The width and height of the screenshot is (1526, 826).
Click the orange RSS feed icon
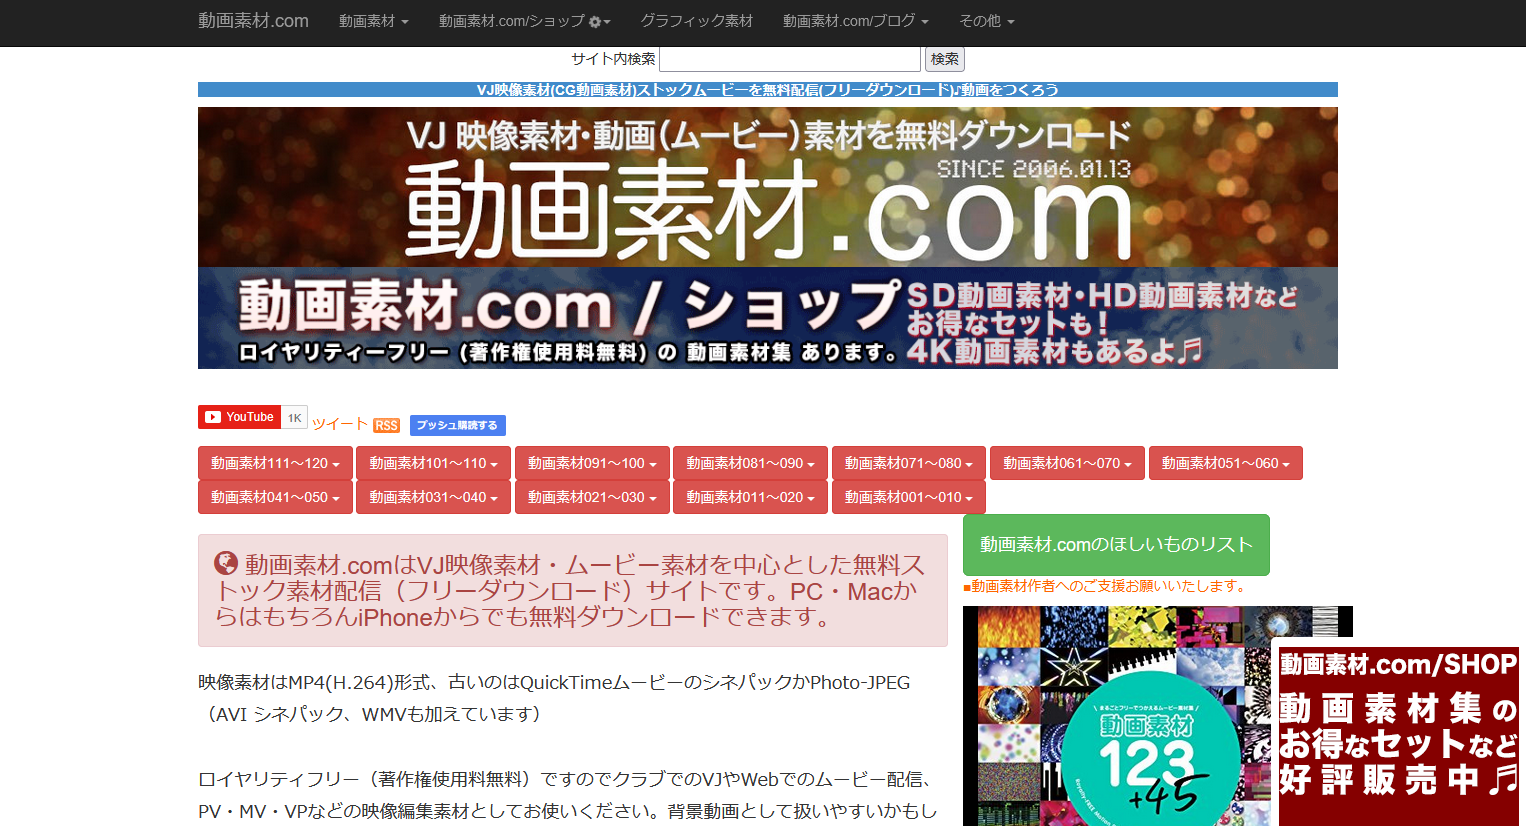pos(386,425)
